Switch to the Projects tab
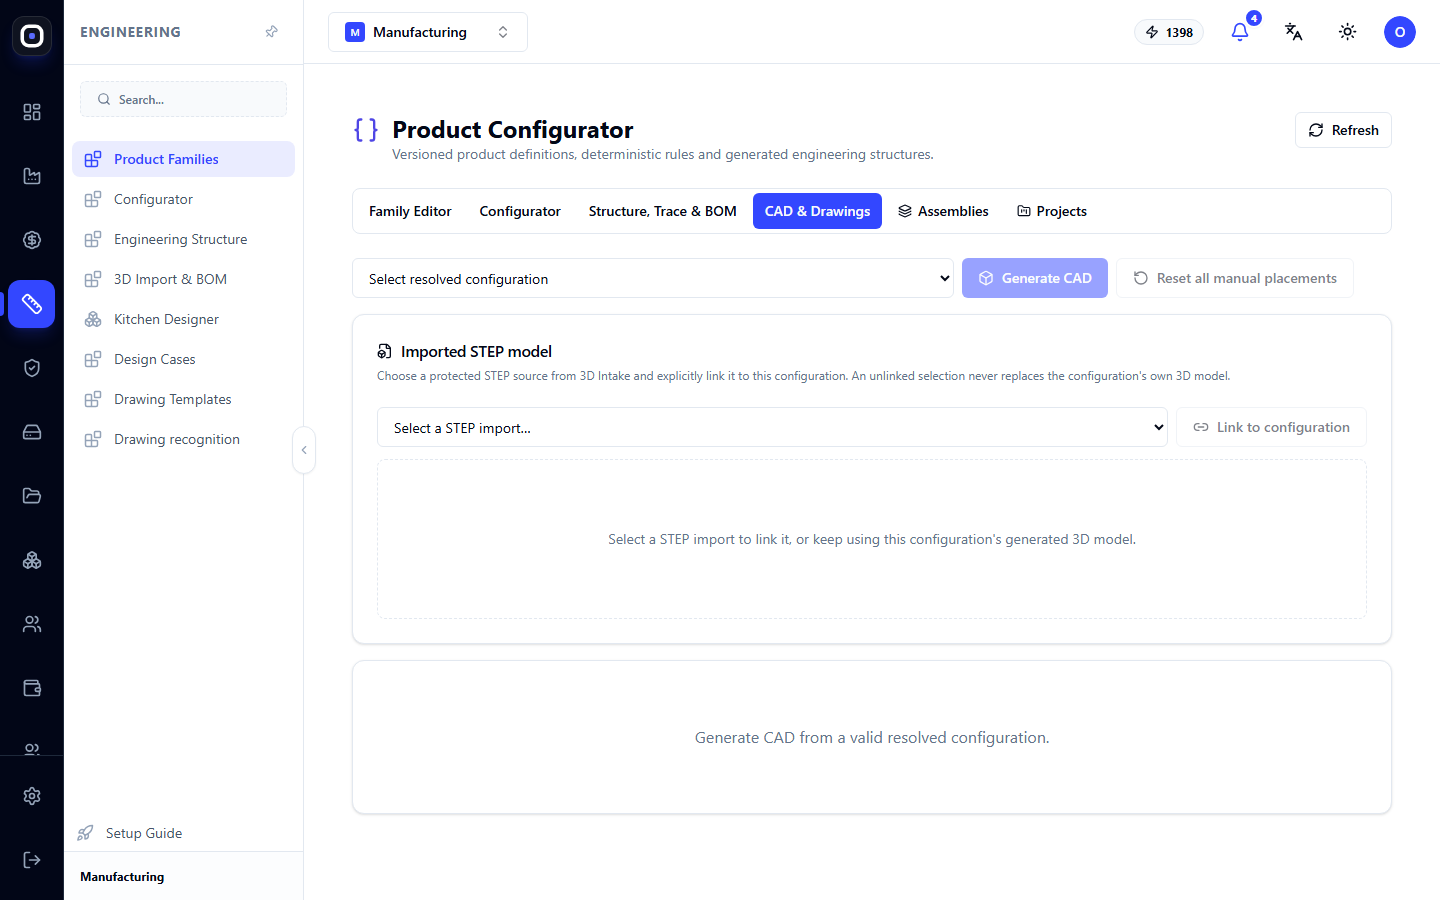The height and width of the screenshot is (900, 1440). [1052, 211]
